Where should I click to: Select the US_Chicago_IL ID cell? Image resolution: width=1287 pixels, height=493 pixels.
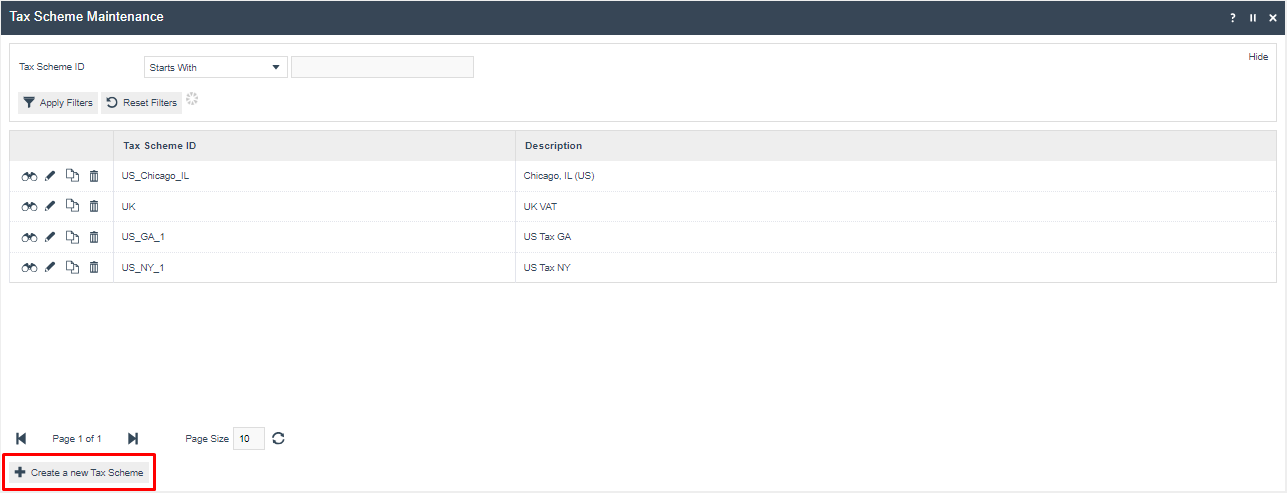[314, 176]
